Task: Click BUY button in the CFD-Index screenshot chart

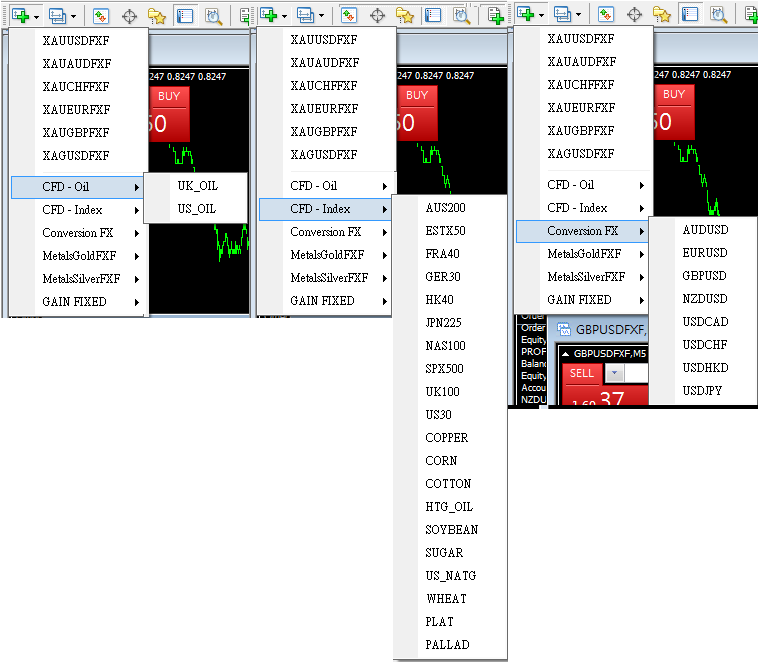Action: [x=417, y=114]
